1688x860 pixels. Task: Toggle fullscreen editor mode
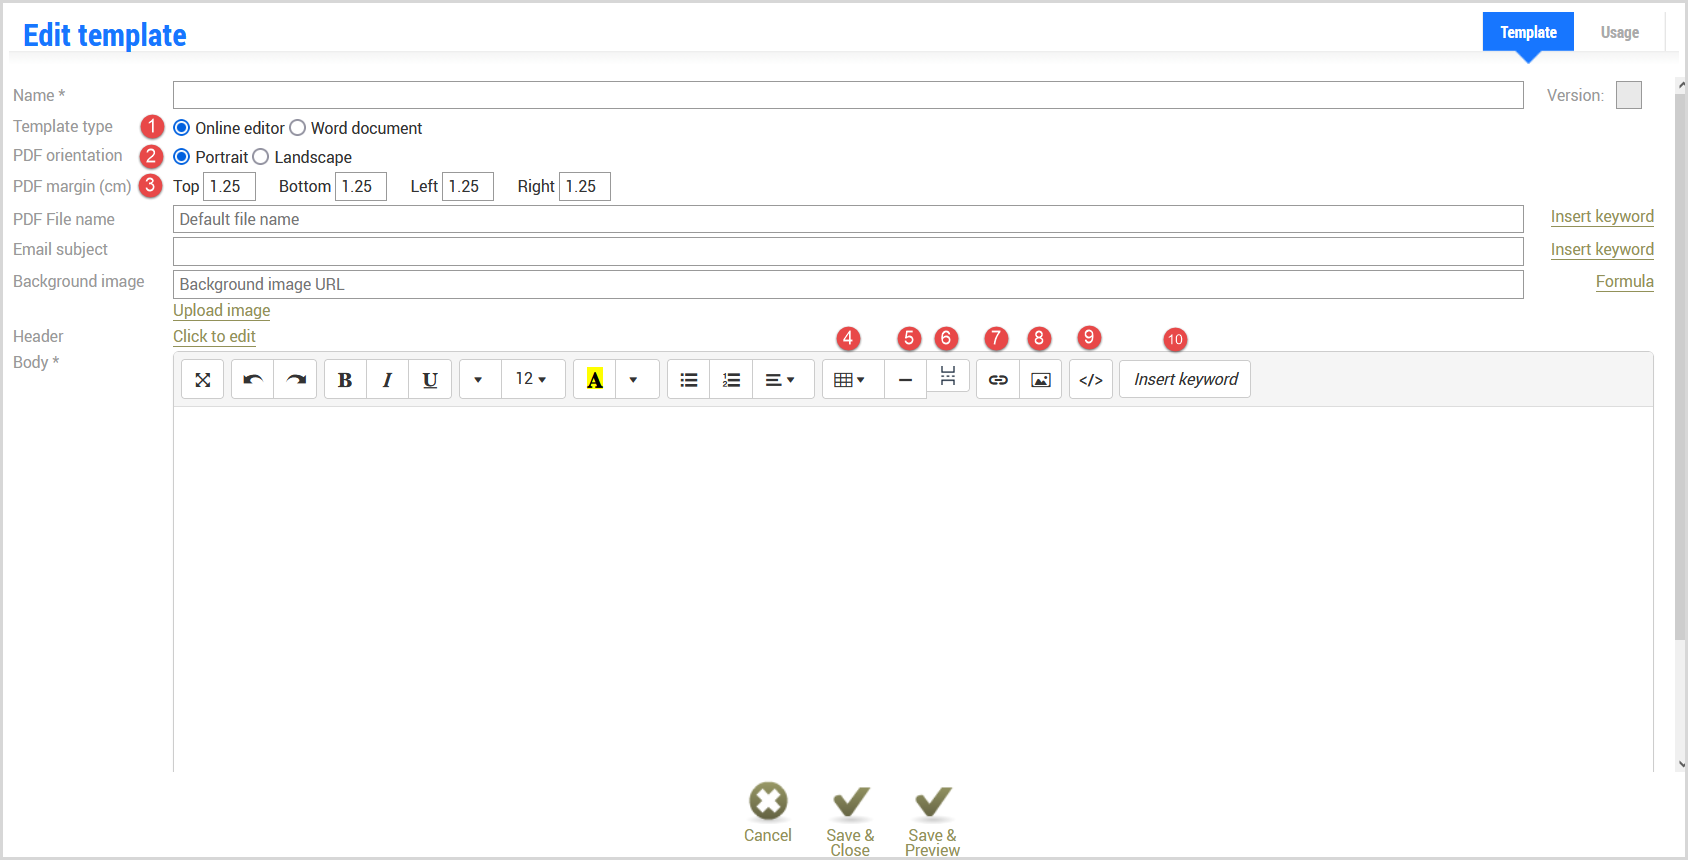(x=203, y=380)
